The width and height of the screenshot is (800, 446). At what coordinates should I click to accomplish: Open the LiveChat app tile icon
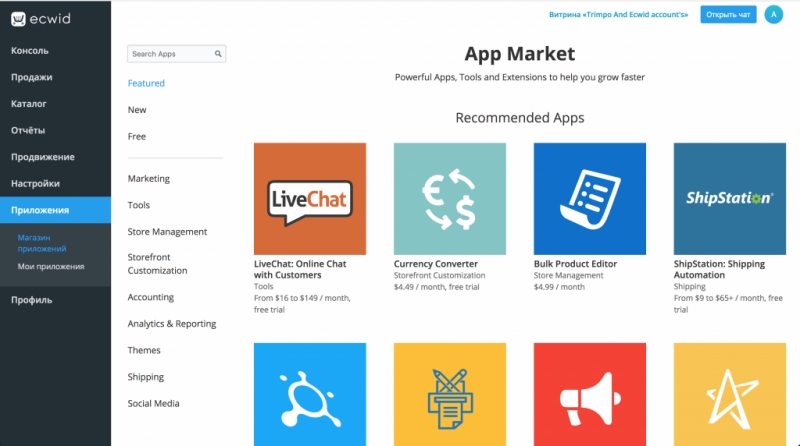click(310, 199)
